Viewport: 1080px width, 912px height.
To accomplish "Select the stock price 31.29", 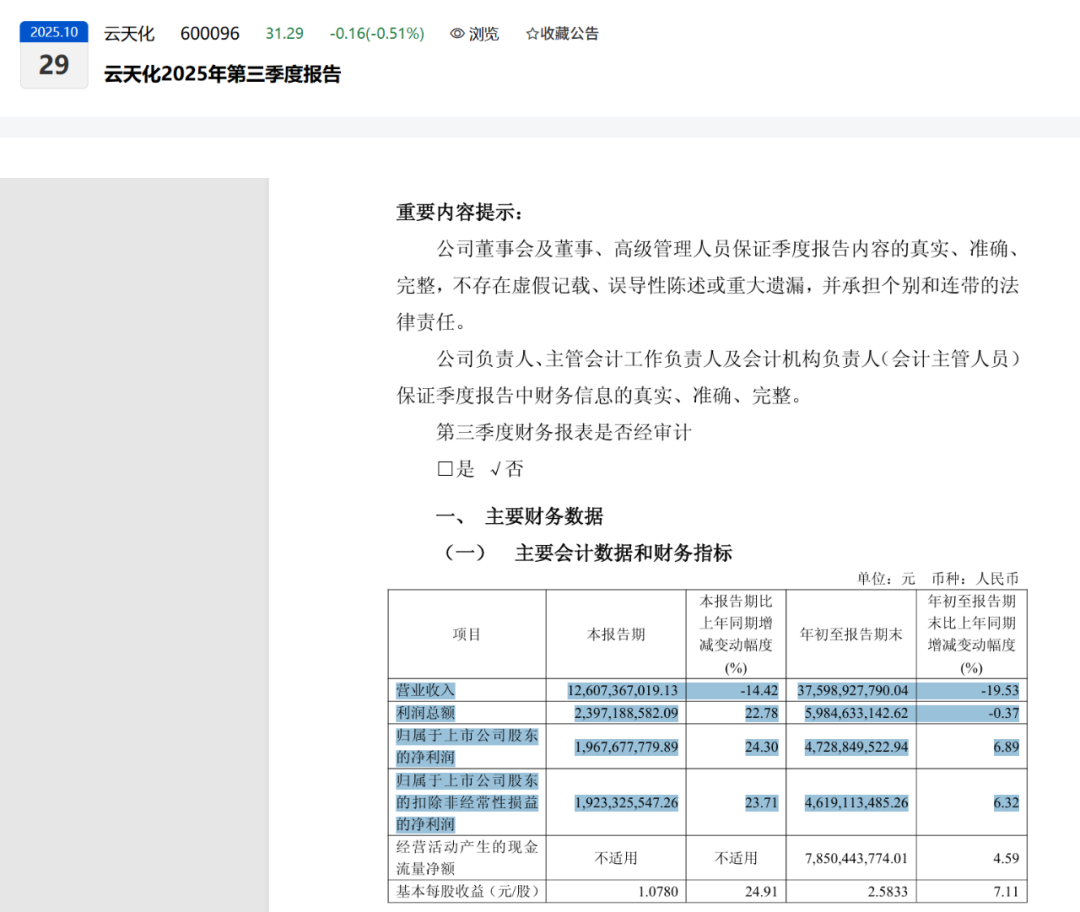I will click(x=285, y=34).
